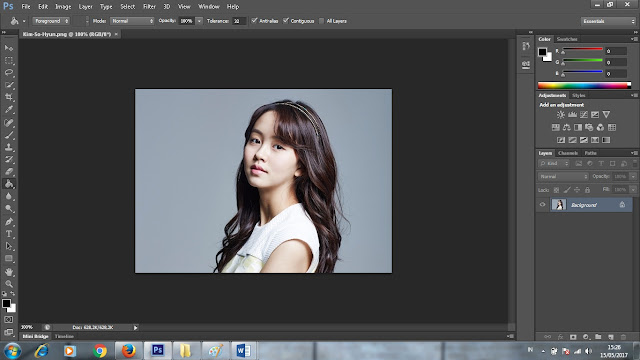The width and height of the screenshot is (640, 360).
Task: Switch to the Channels tab
Action: pos(568,153)
